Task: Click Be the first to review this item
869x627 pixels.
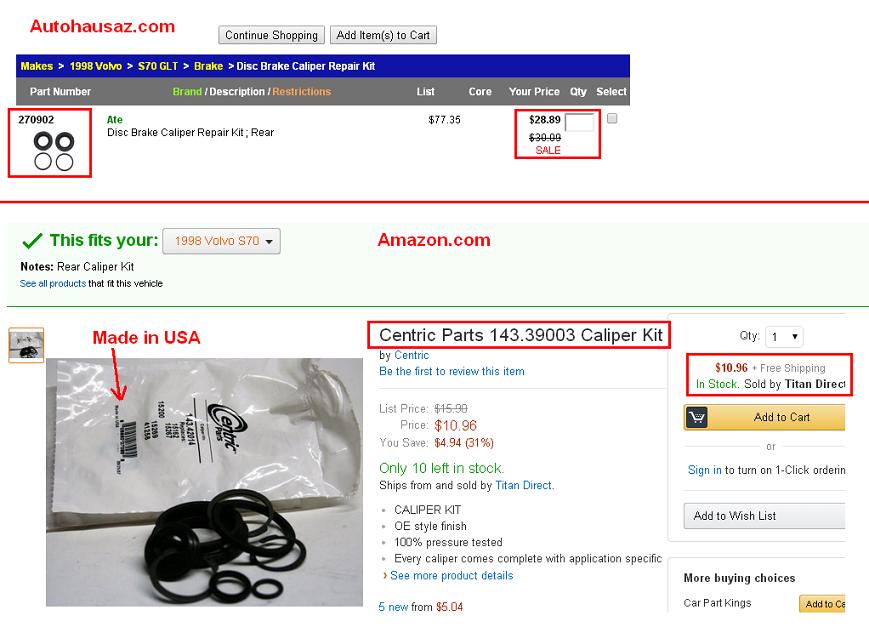Action: pos(452,371)
